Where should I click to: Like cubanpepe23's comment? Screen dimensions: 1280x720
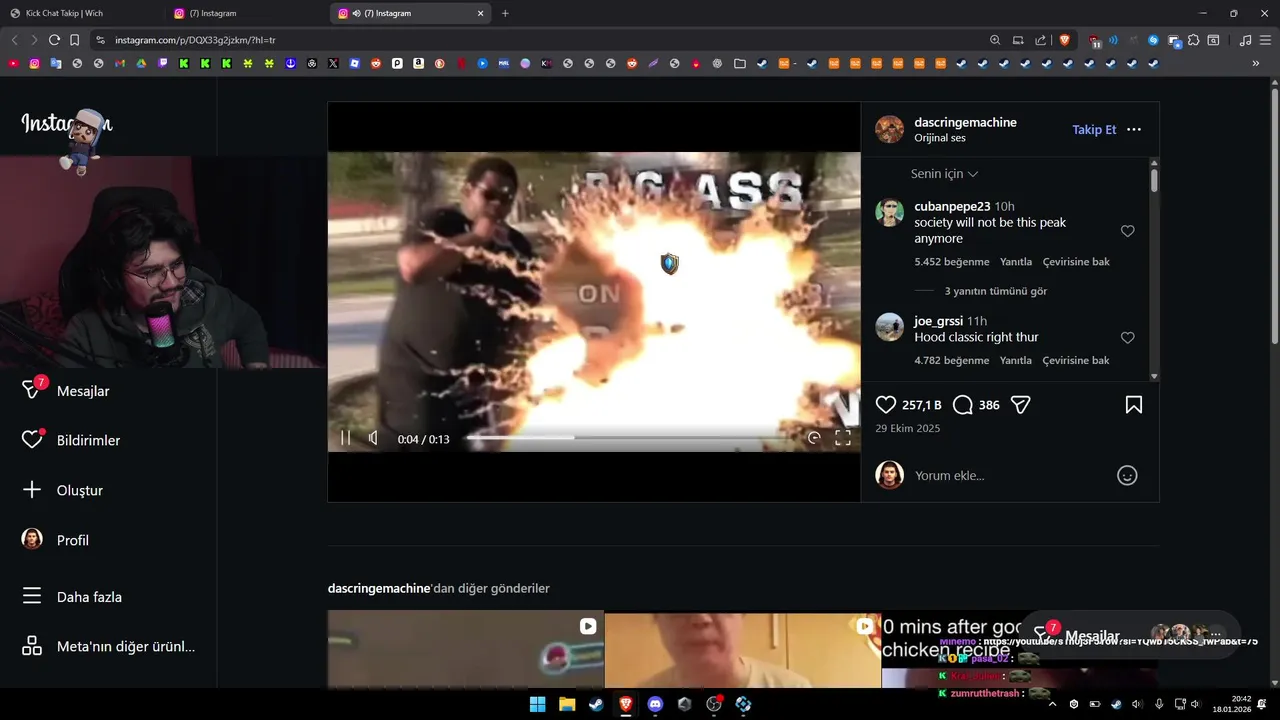pyautogui.click(x=1127, y=231)
